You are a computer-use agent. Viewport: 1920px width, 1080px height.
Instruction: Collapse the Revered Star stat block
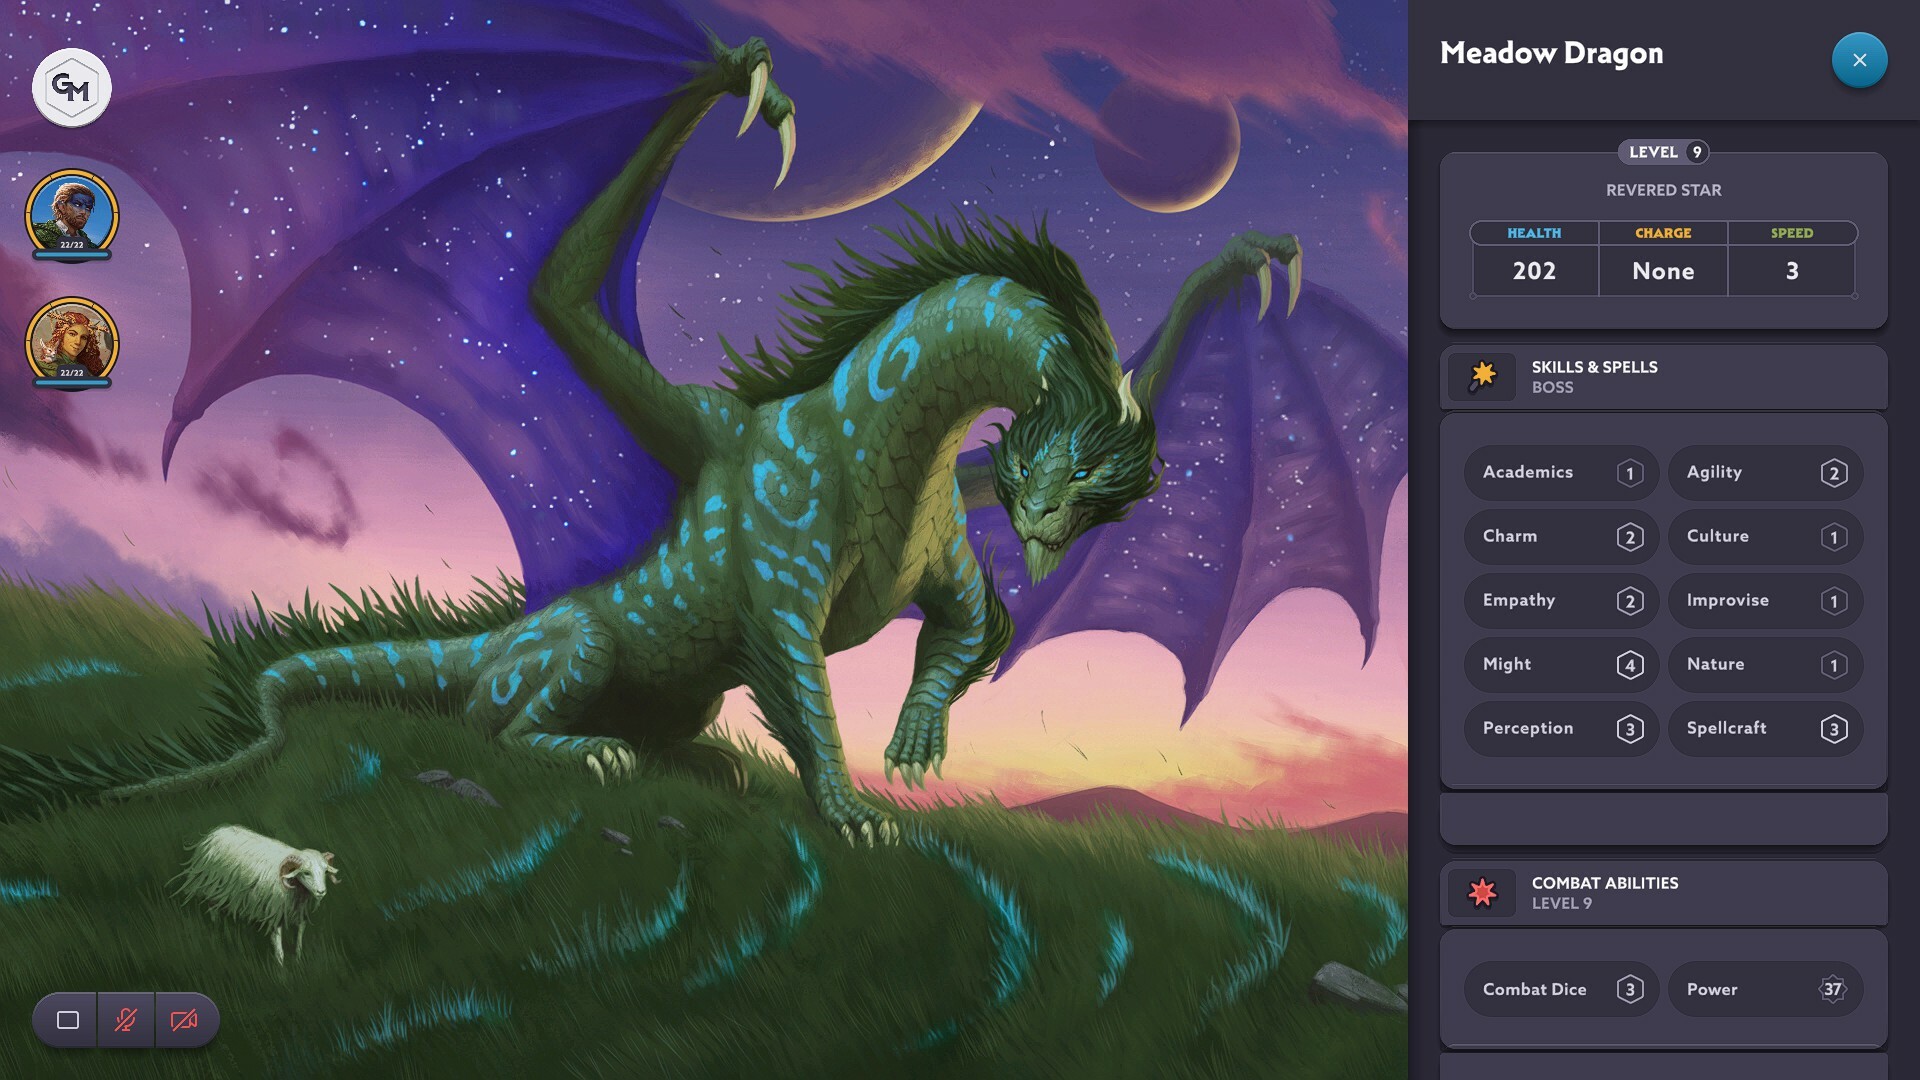tap(1662, 190)
